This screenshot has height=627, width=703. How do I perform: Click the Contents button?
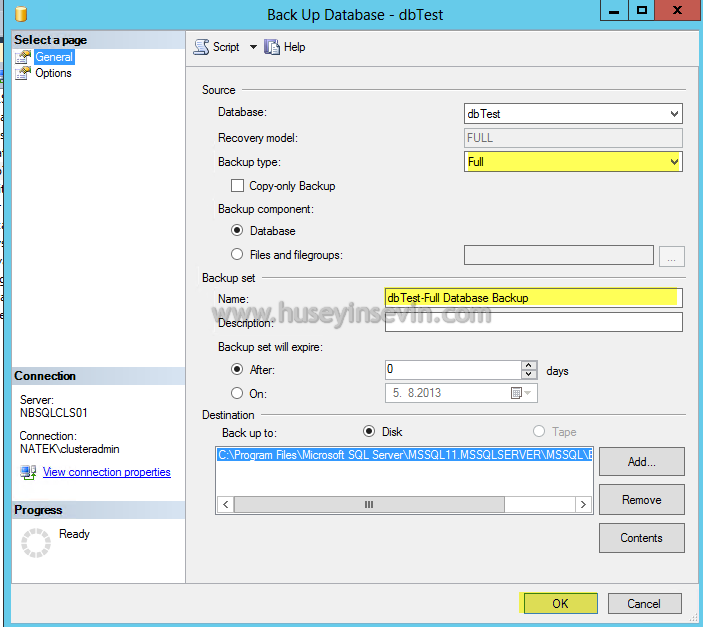(642, 538)
